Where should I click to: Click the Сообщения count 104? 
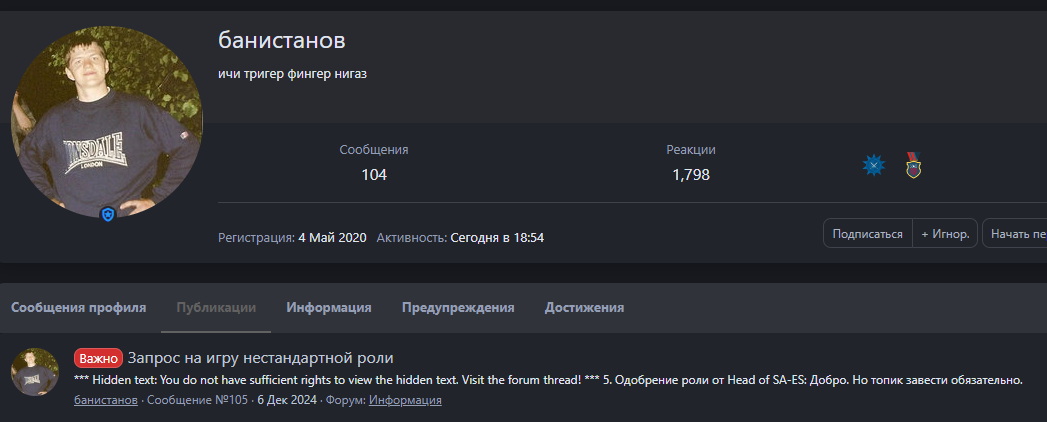pos(374,175)
